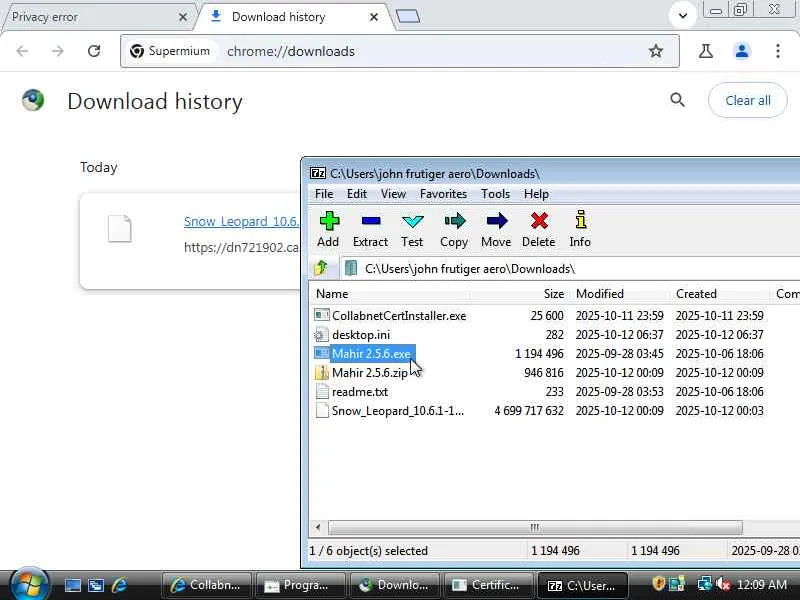Go back in the browser
Image resolution: width=800 pixels, height=600 pixels.
(22, 51)
